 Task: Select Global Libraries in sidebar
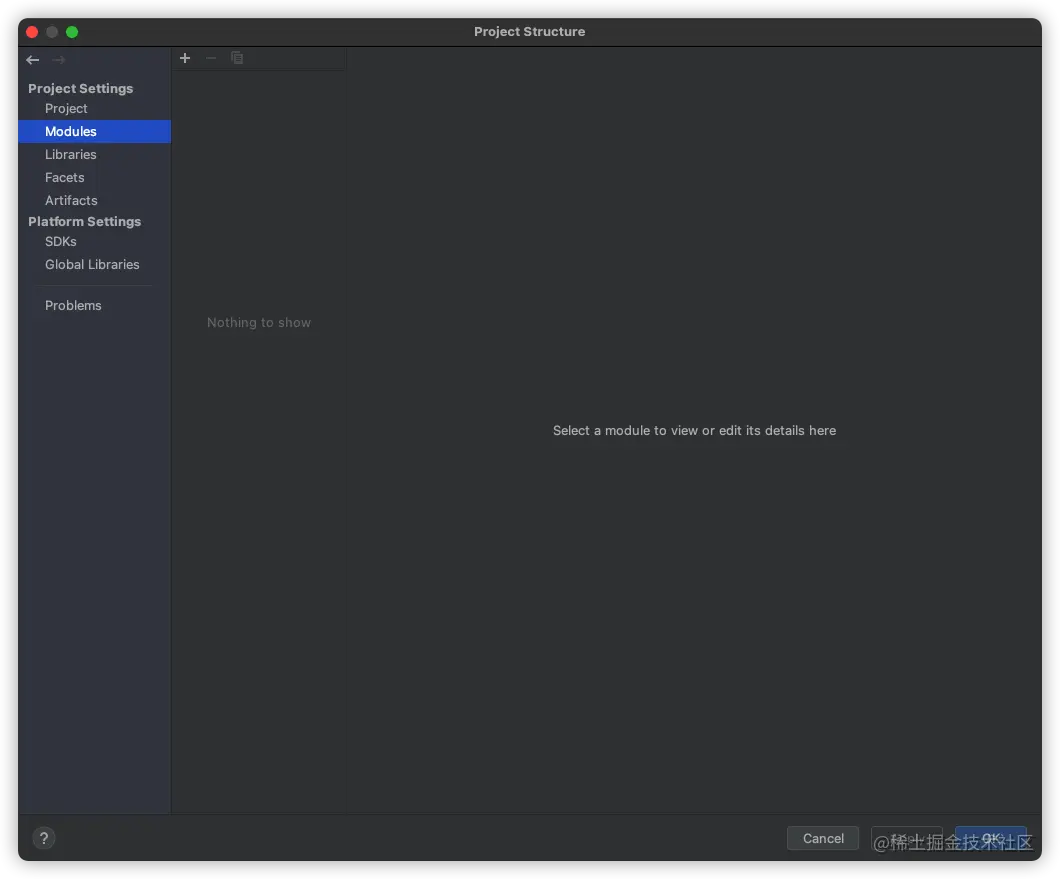point(92,264)
